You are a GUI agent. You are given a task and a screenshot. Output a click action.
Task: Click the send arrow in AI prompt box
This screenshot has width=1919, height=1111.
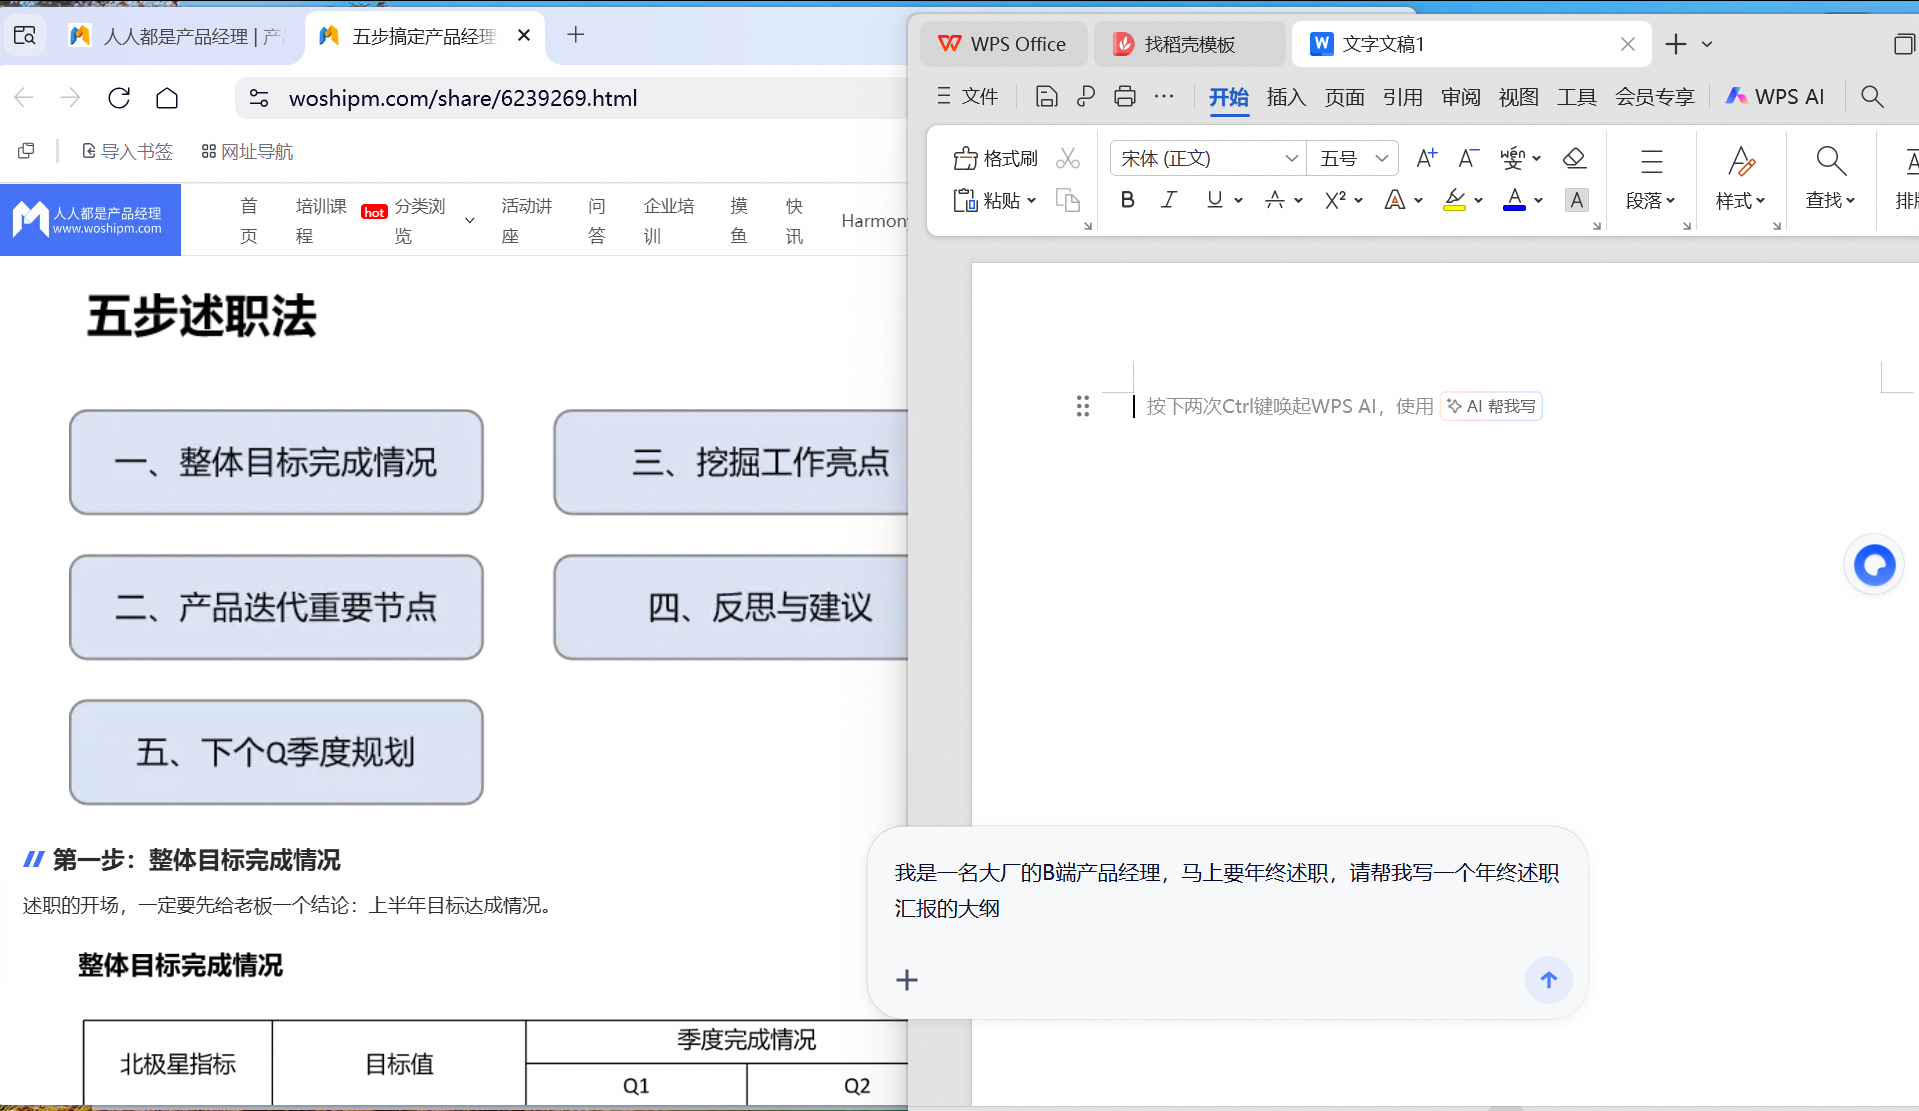click(1548, 980)
